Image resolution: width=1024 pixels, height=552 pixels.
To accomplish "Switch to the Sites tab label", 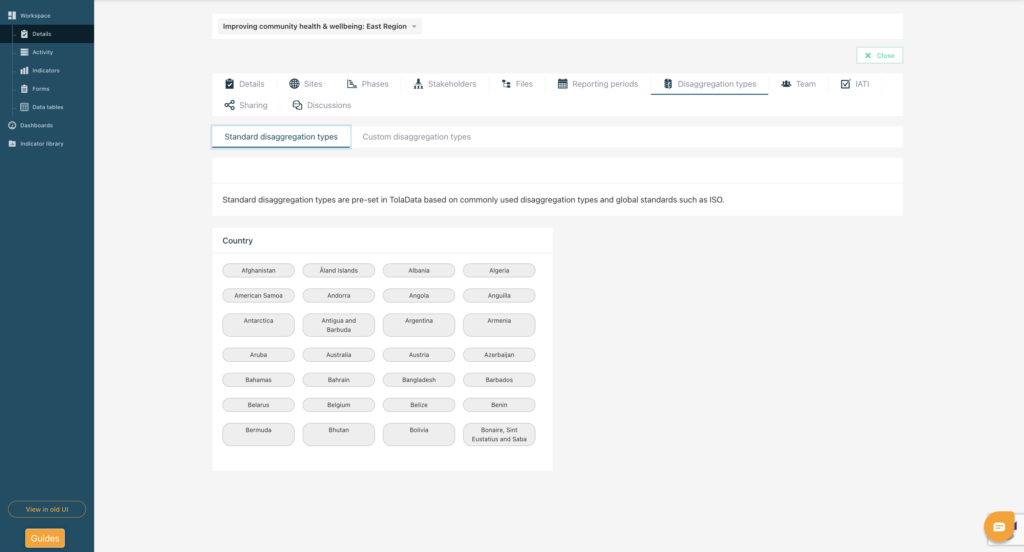I will [313, 84].
